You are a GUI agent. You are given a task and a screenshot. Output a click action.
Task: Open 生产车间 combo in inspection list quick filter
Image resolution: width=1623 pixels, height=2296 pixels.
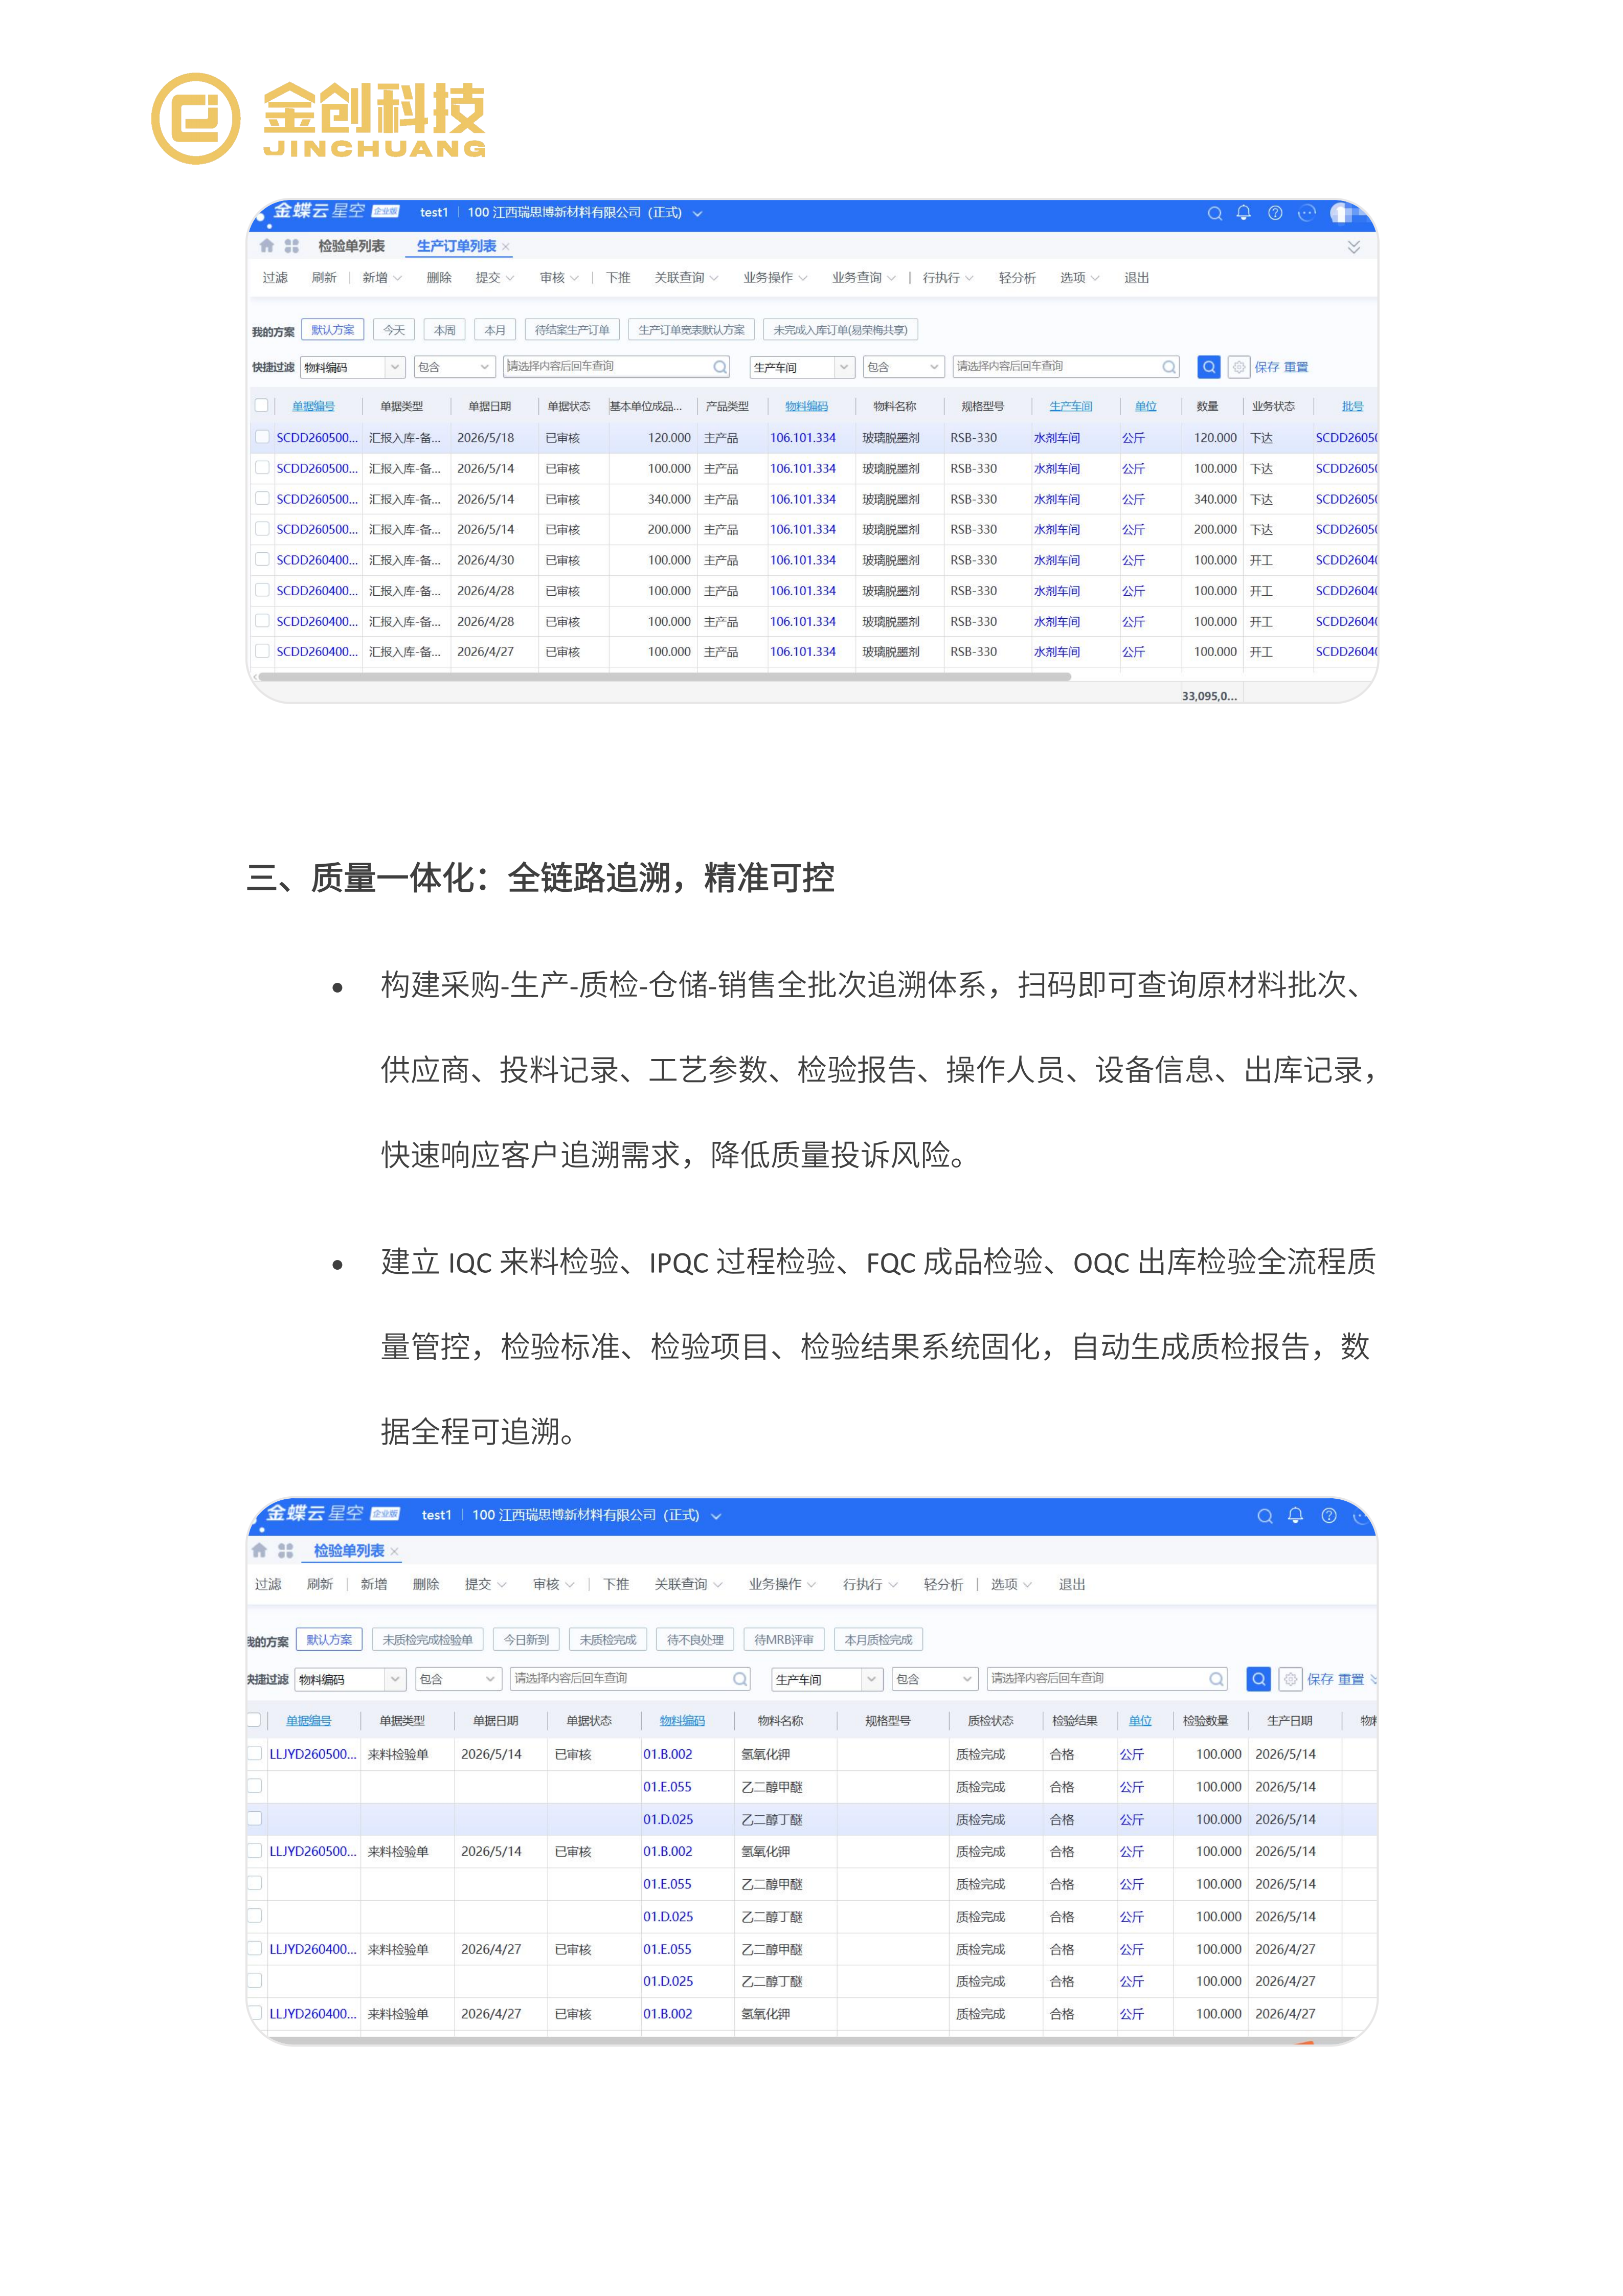tap(826, 1680)
